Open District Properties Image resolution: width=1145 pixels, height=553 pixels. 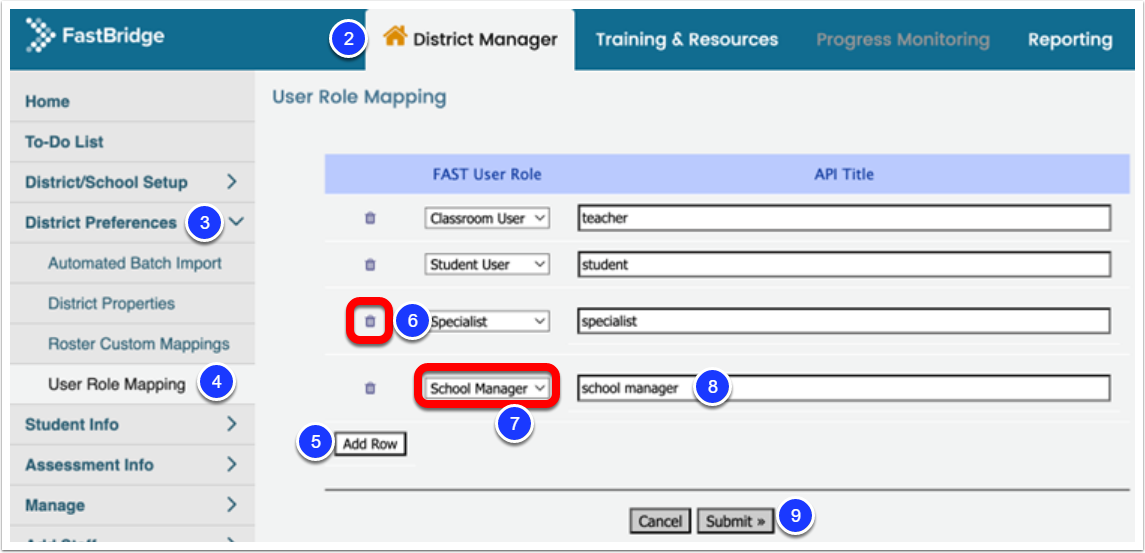coord(111,303)
